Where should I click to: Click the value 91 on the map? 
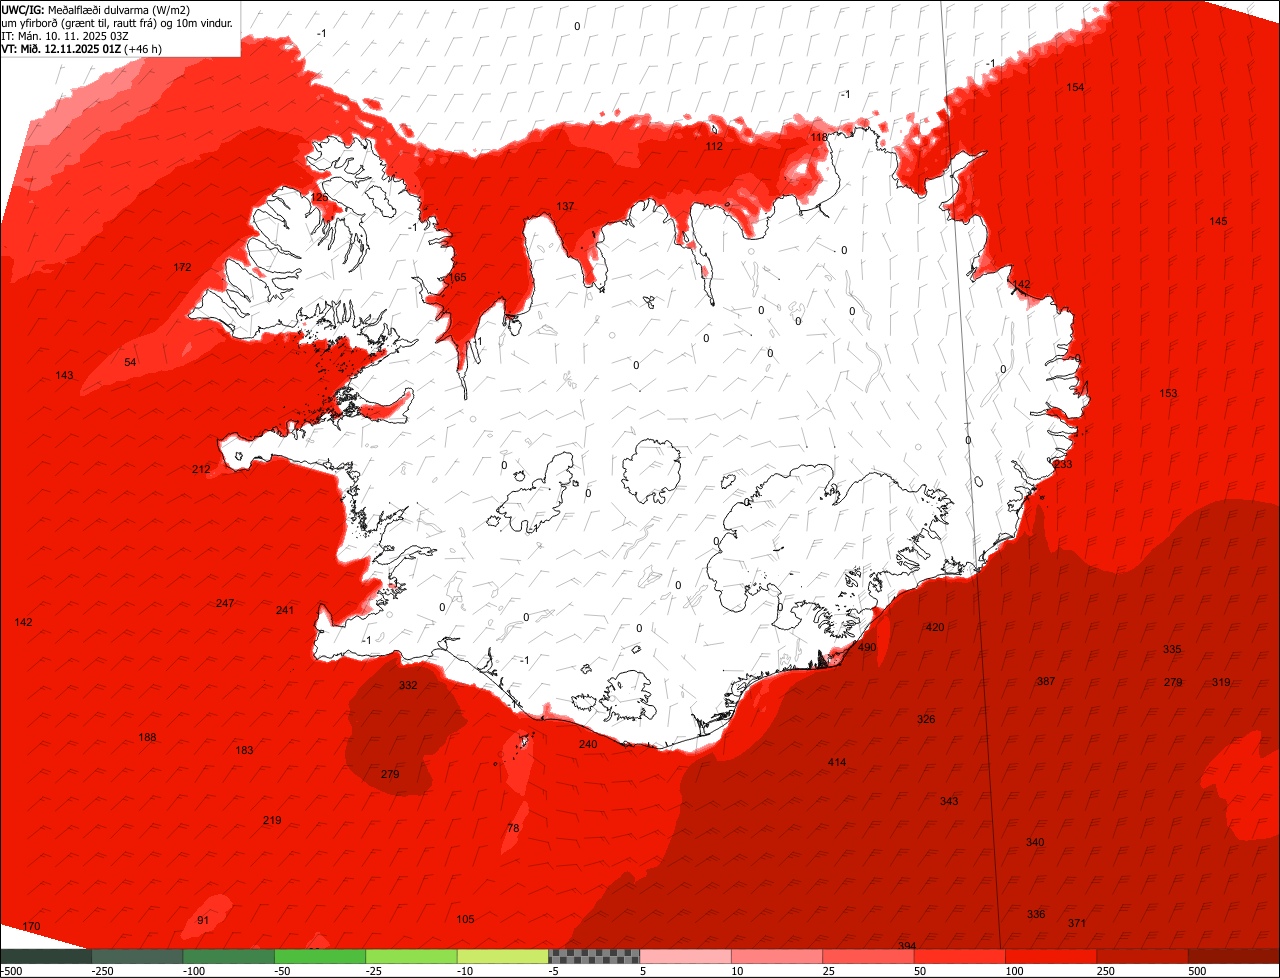pos(203,920)
